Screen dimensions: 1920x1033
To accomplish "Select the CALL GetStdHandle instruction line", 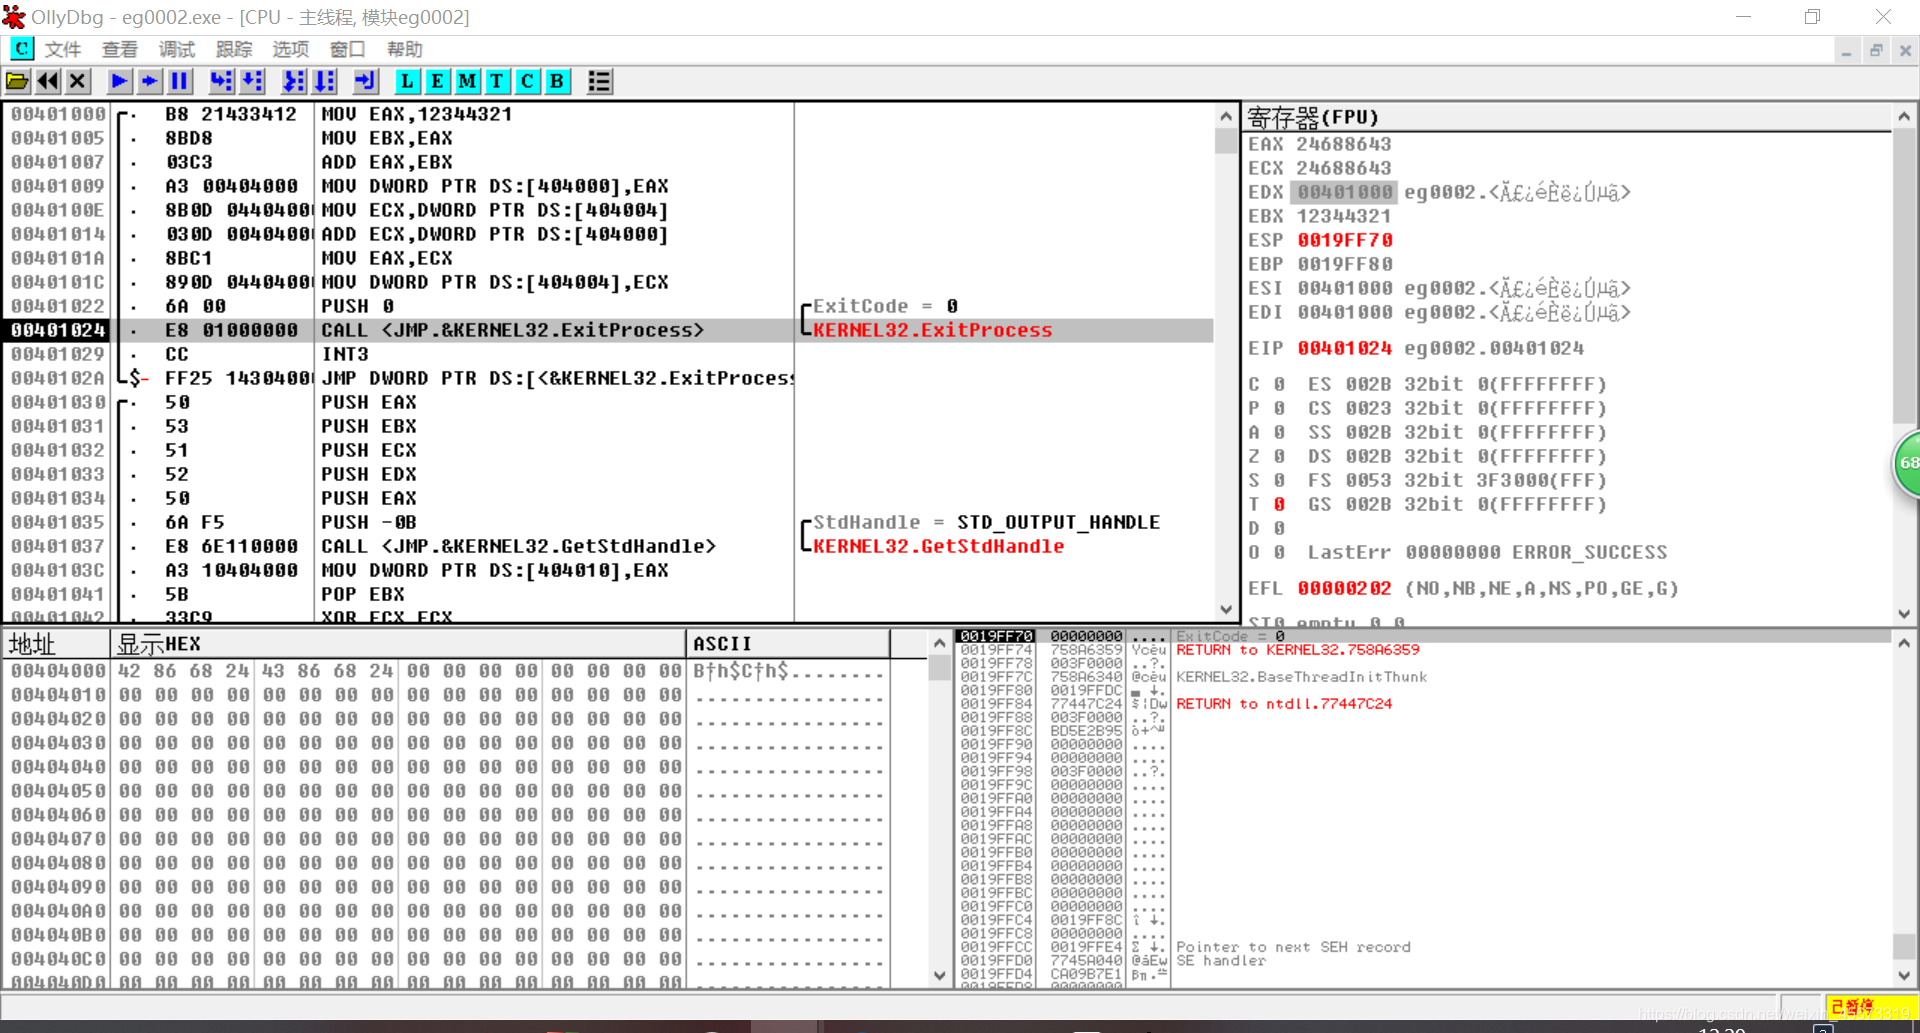I will [607, 546].
